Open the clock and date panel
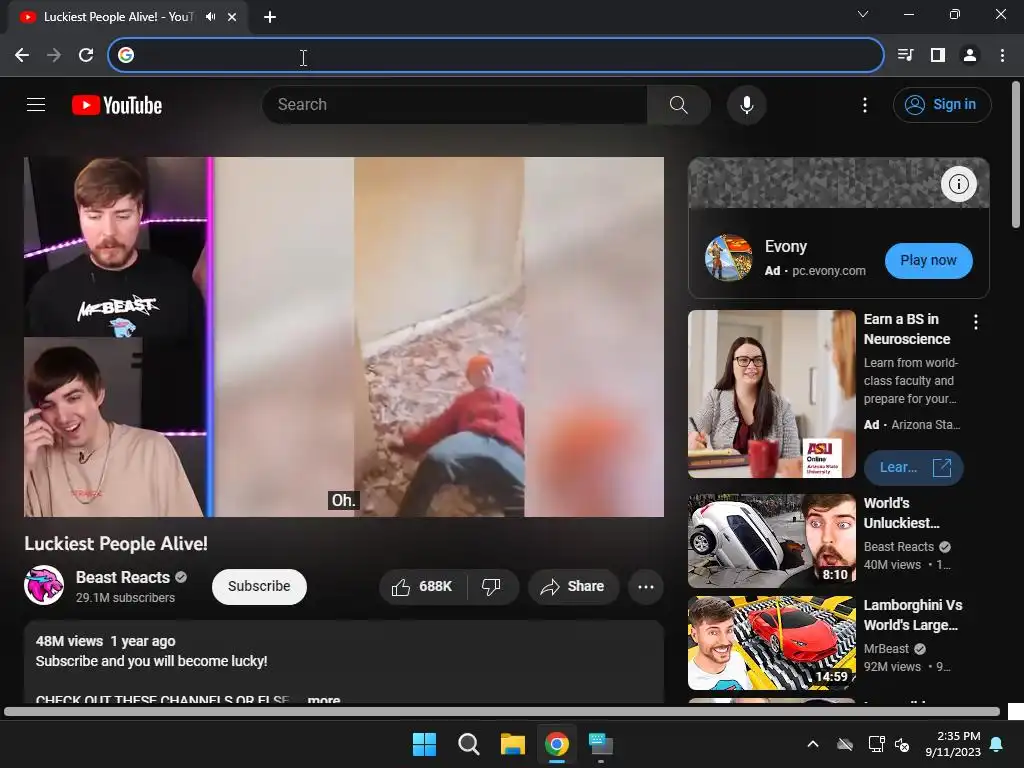The width and height of the screenshot is (1024, 768). (x=953, y=744)
